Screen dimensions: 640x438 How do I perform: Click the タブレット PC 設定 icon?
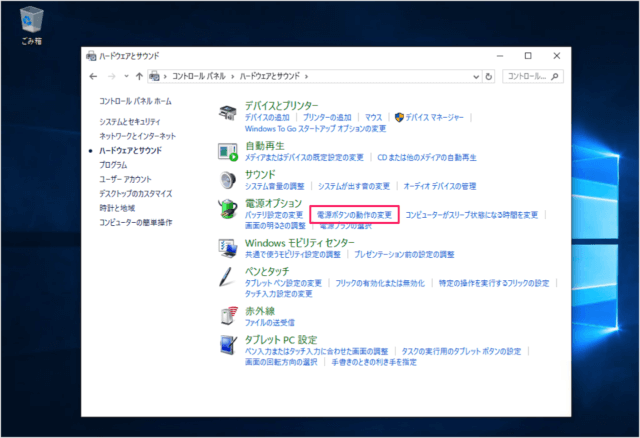[228, 345]
